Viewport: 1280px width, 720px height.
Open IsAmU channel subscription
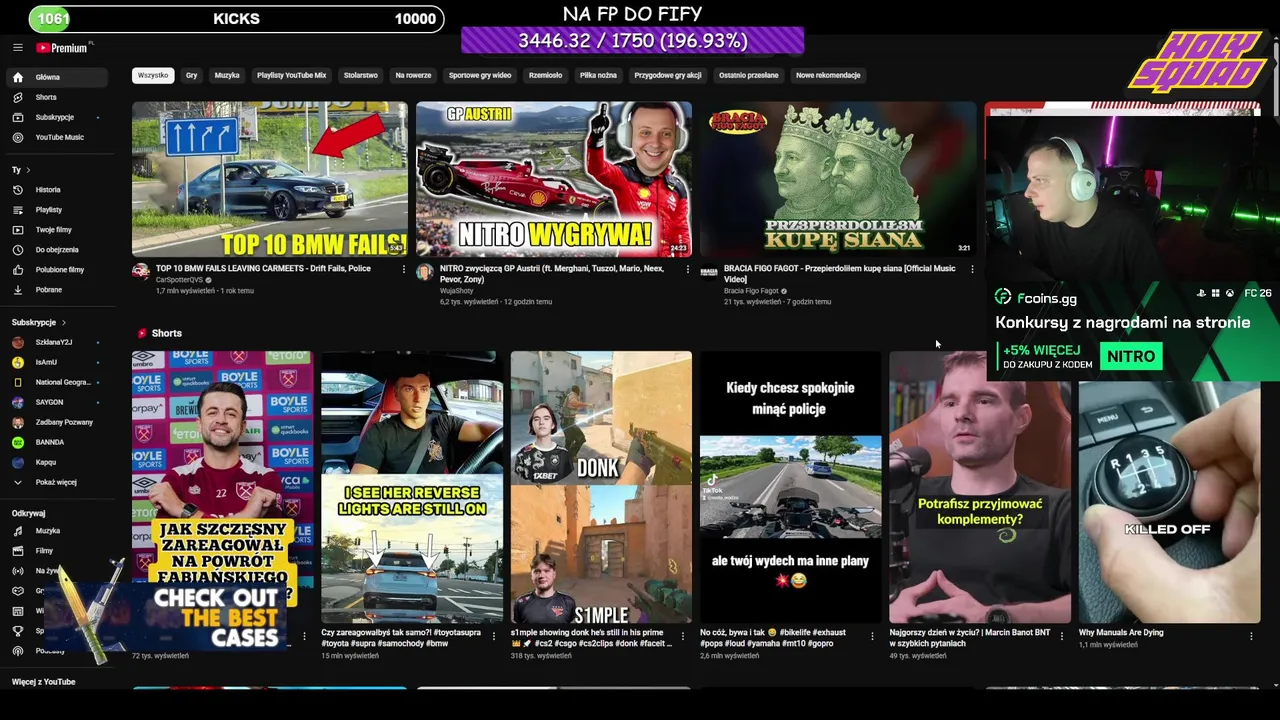[56, 362]
